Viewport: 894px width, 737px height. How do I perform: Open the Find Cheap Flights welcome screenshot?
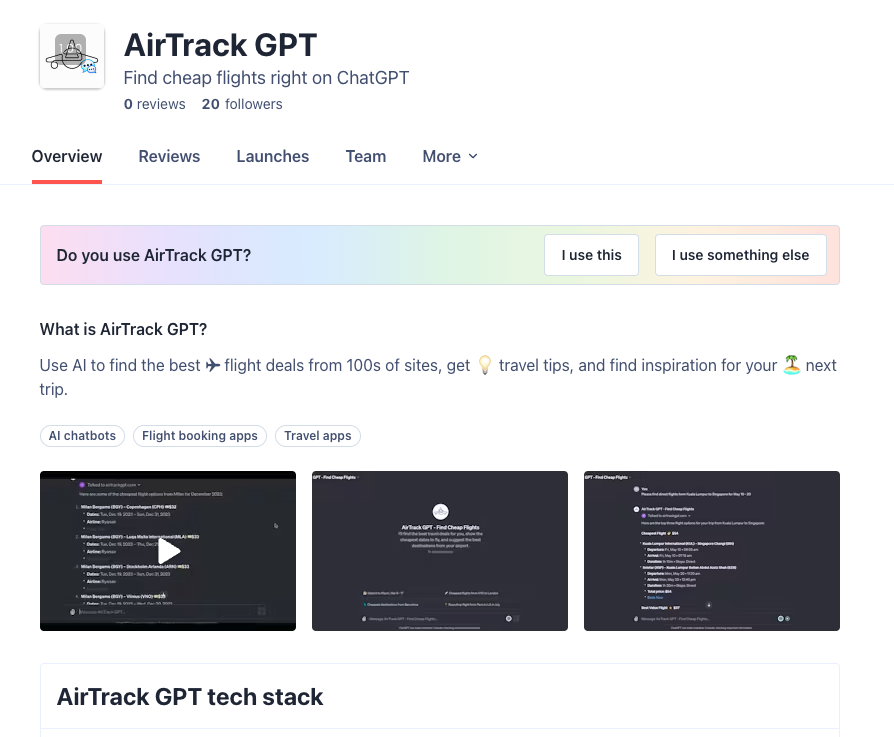(440, 551)
